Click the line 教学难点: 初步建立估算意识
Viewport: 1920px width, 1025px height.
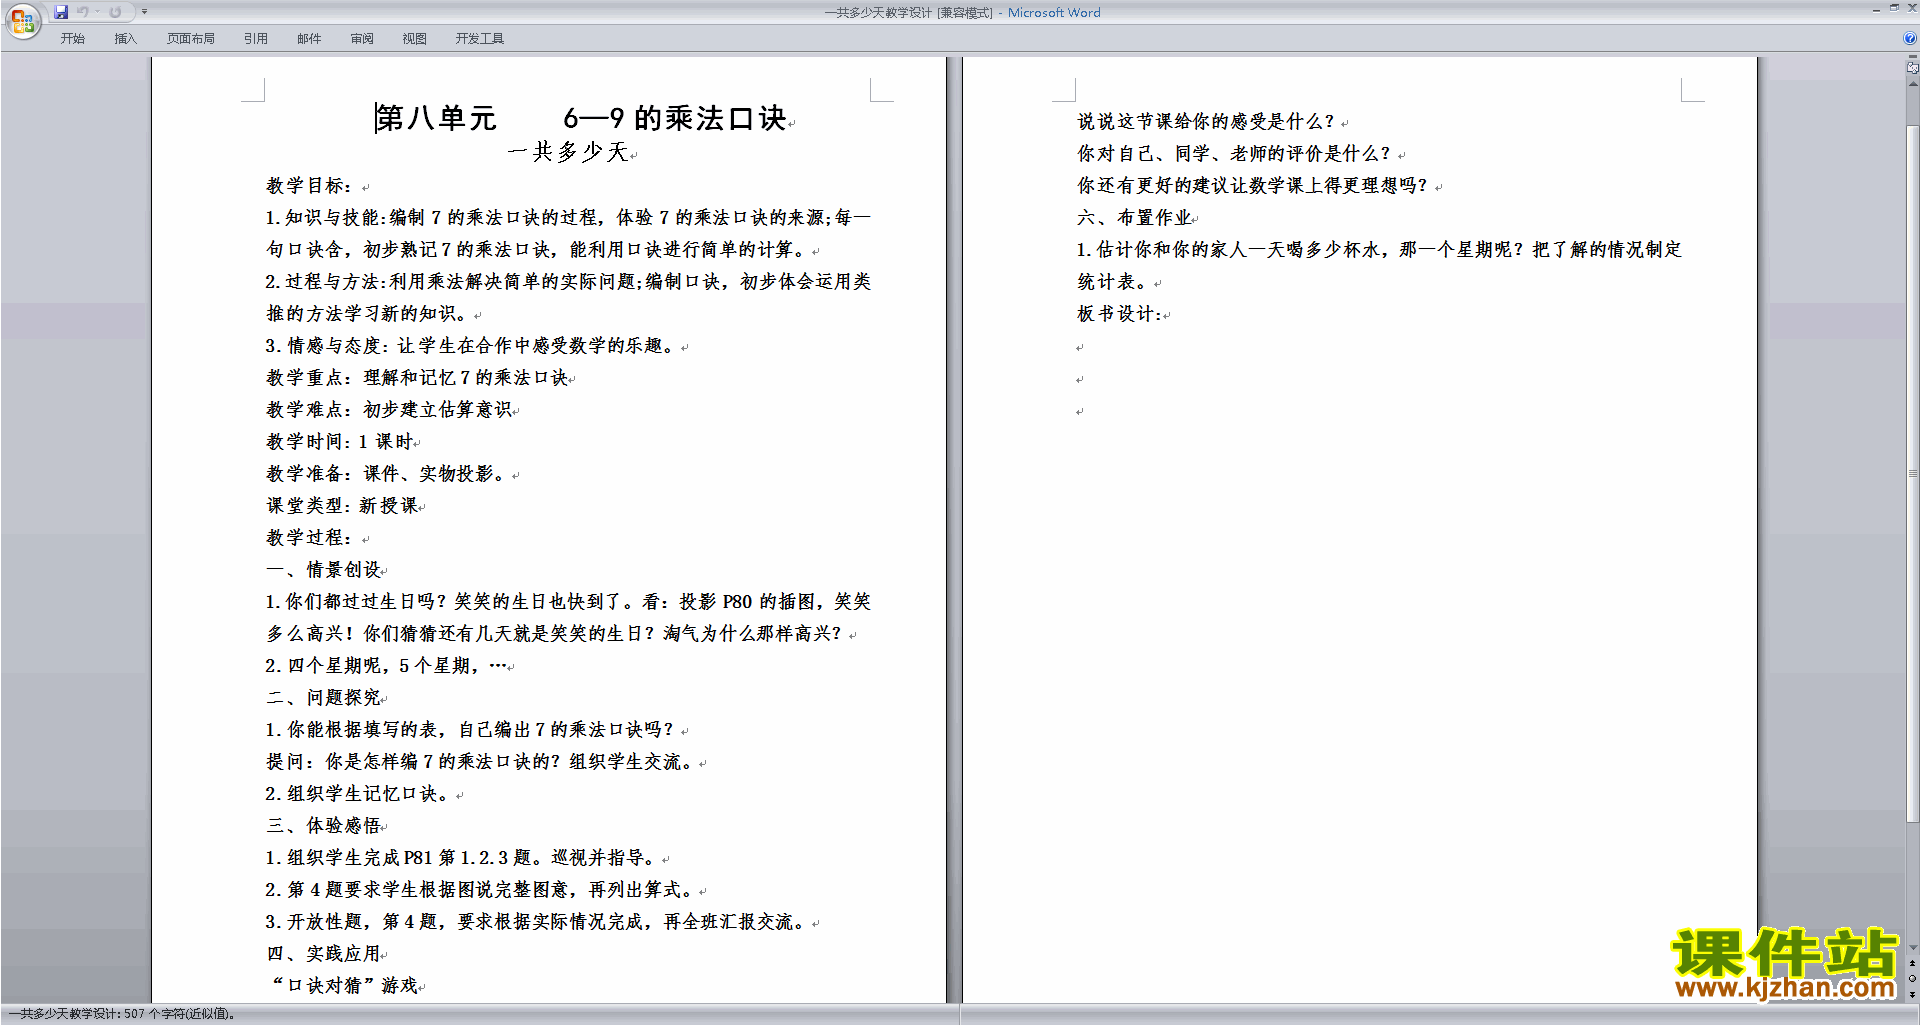(x=389, y=410)
